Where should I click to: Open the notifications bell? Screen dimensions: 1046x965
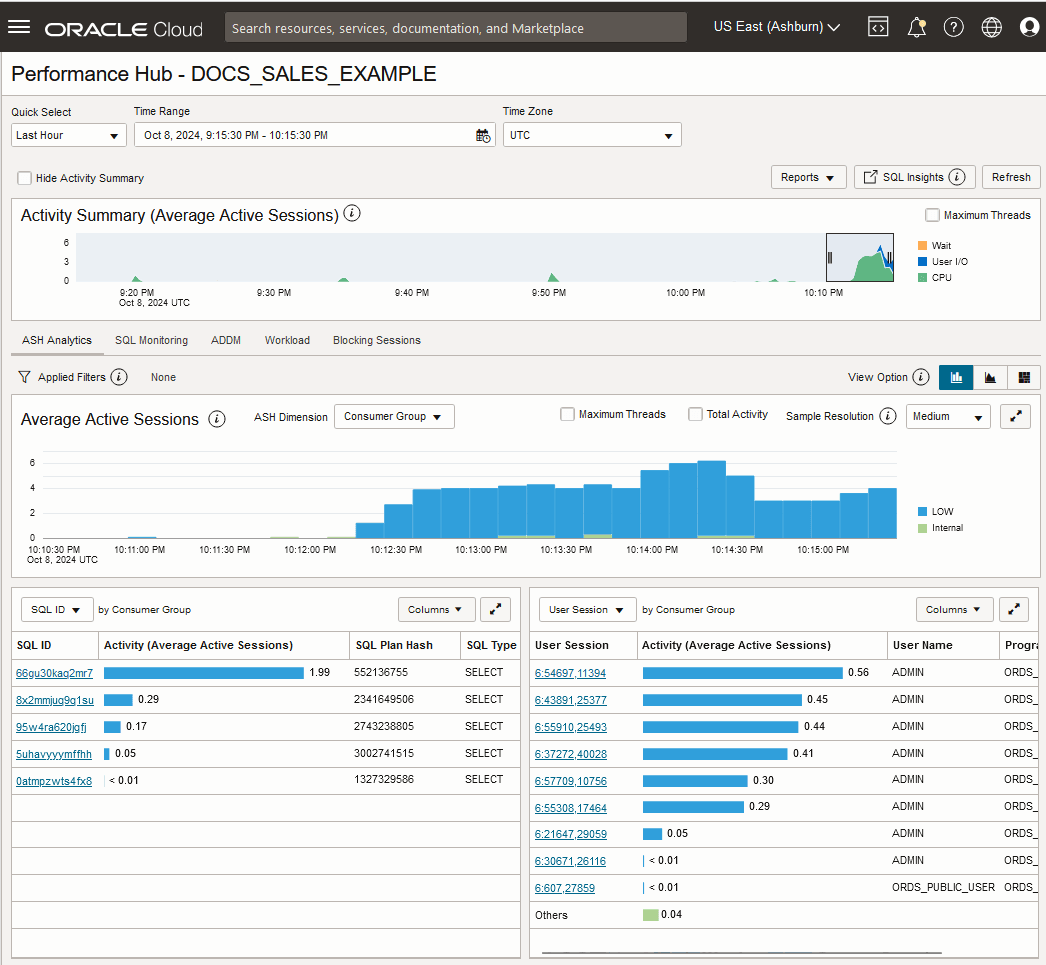point(916,27)
